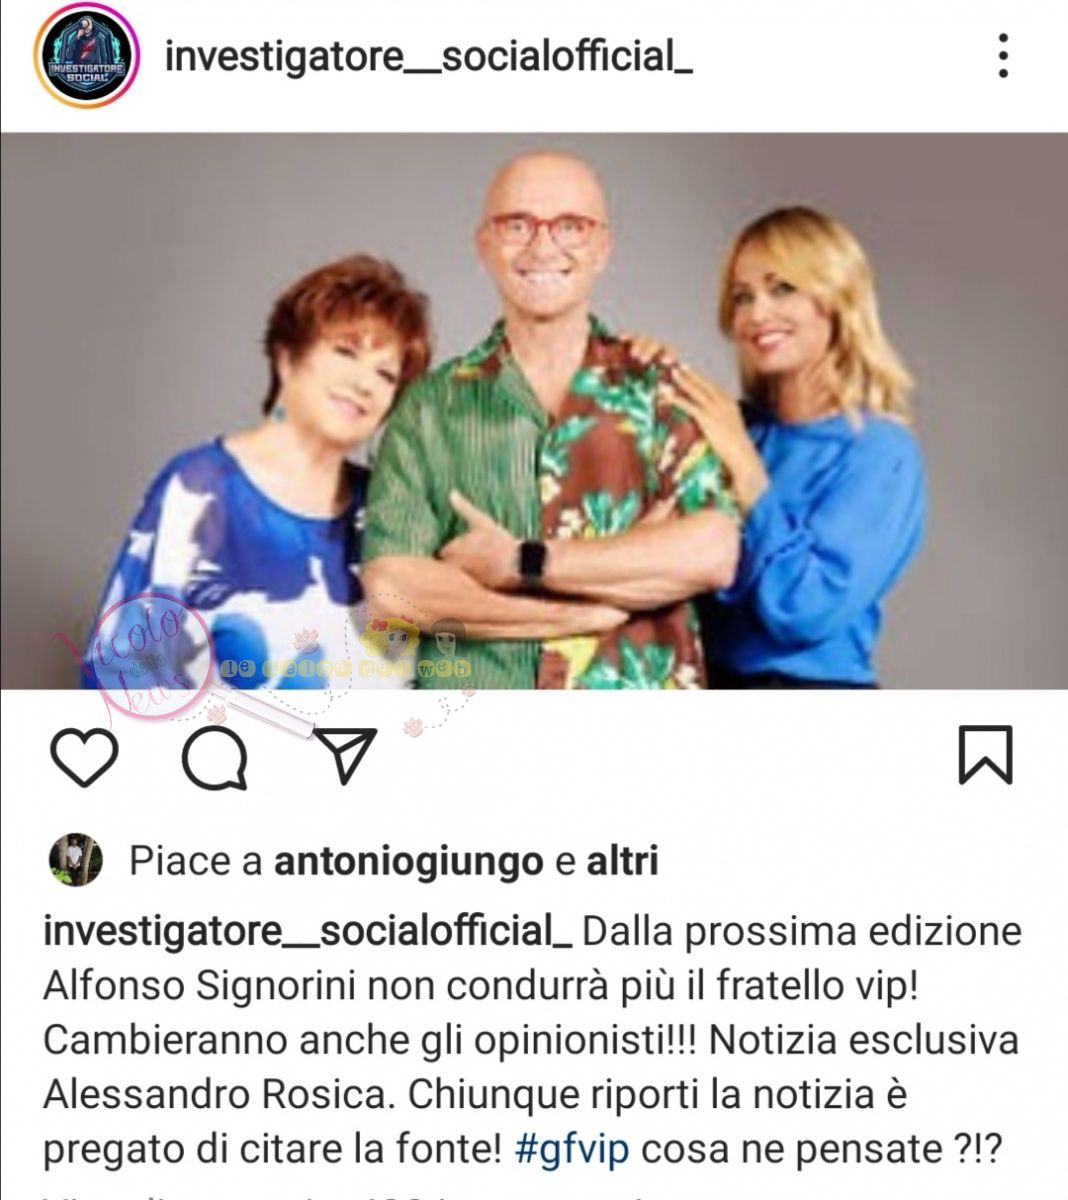Tap the smartwatch on the man's wrist

[x=532, y=562]
